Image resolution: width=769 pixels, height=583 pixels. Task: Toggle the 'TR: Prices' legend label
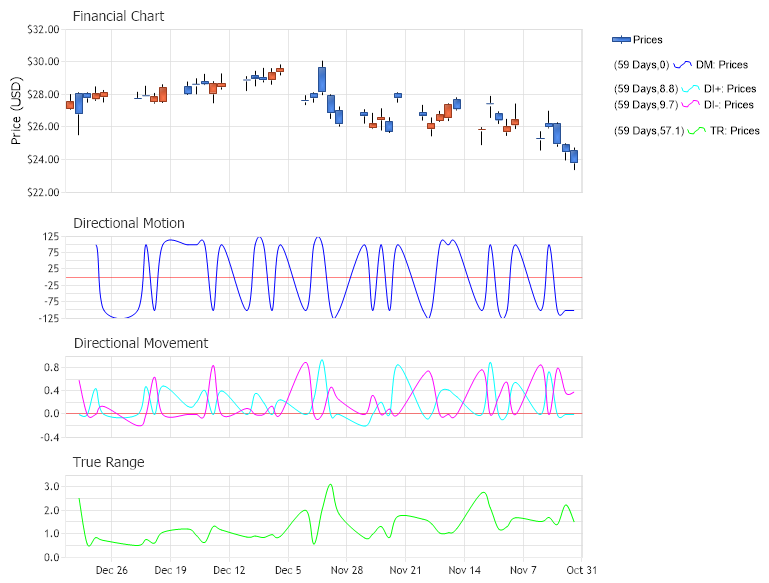(x=734, y=131)
